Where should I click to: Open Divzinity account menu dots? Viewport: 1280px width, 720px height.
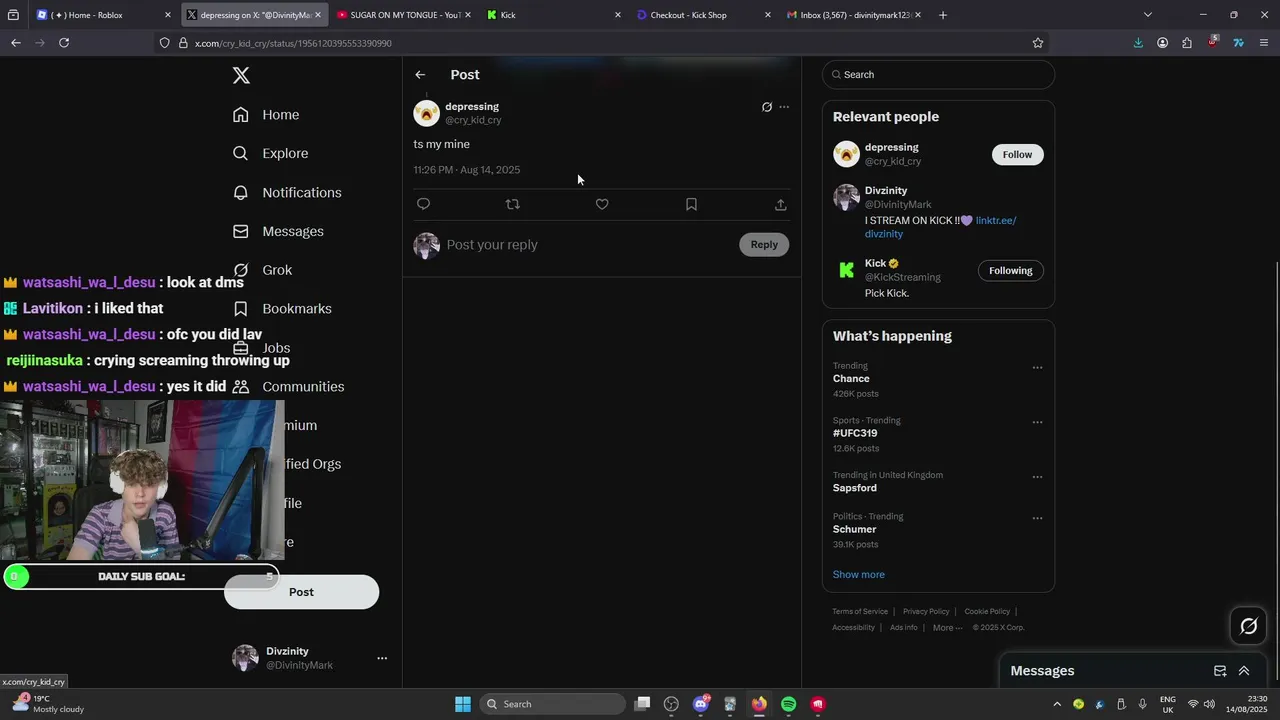[x=382, y=658]
